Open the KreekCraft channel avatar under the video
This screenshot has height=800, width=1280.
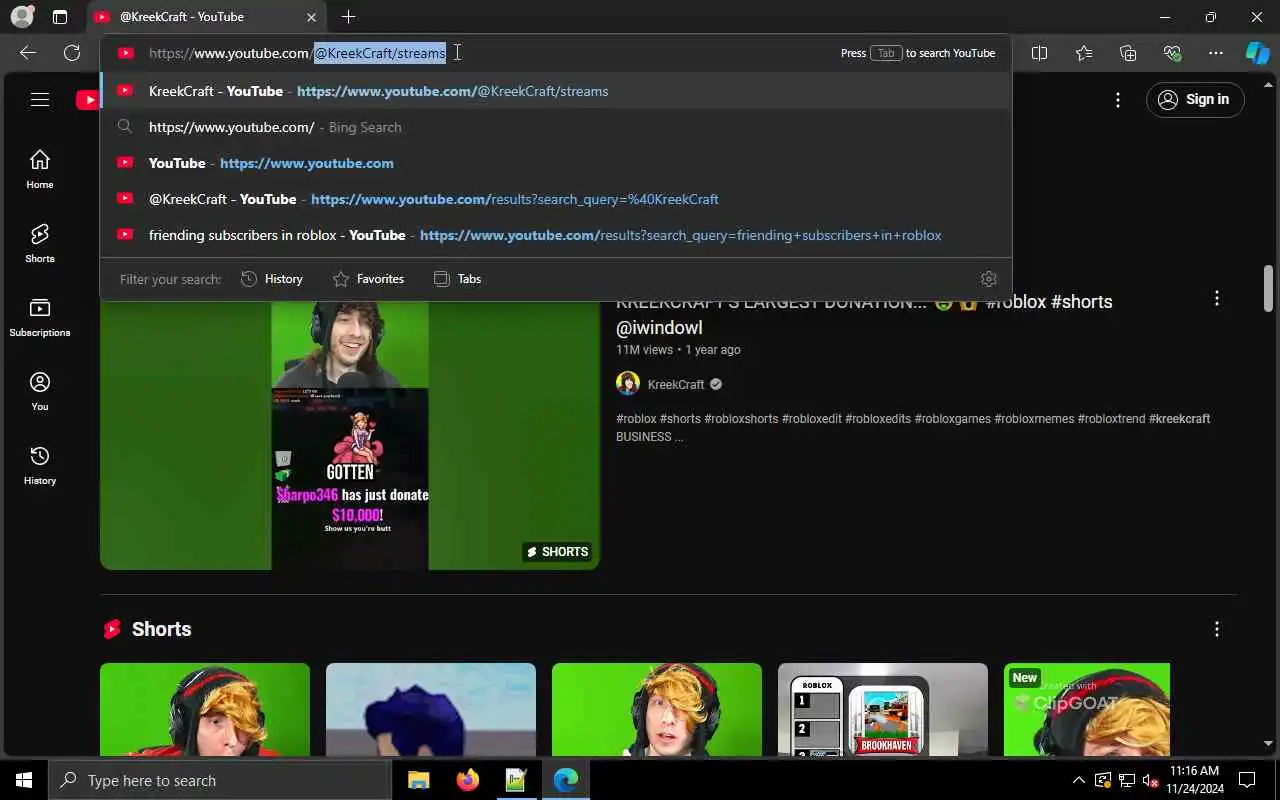[x=628, y=384]
